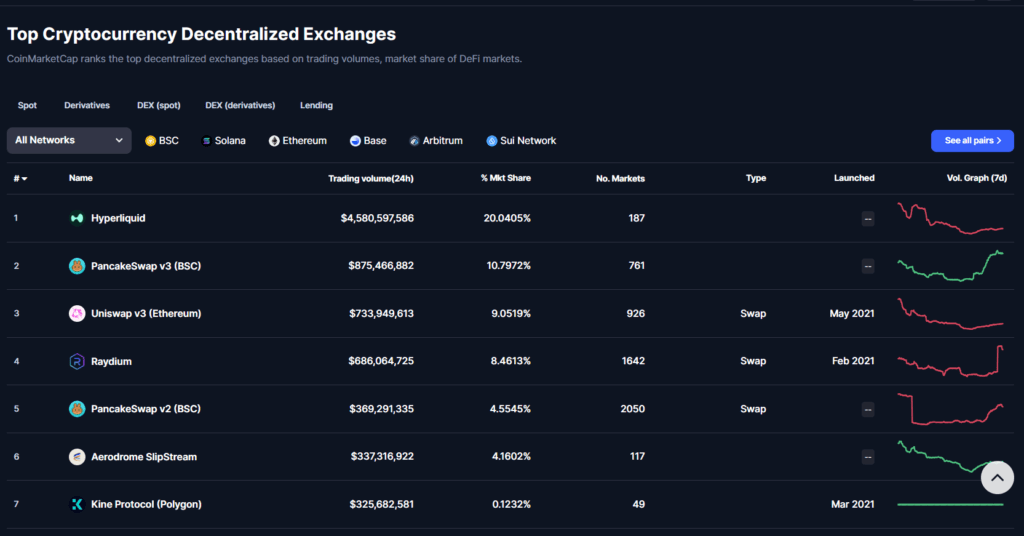Click the scroll-to-top arrow button
Viewport: 1024px width, 536px height.
click(997, 477)
